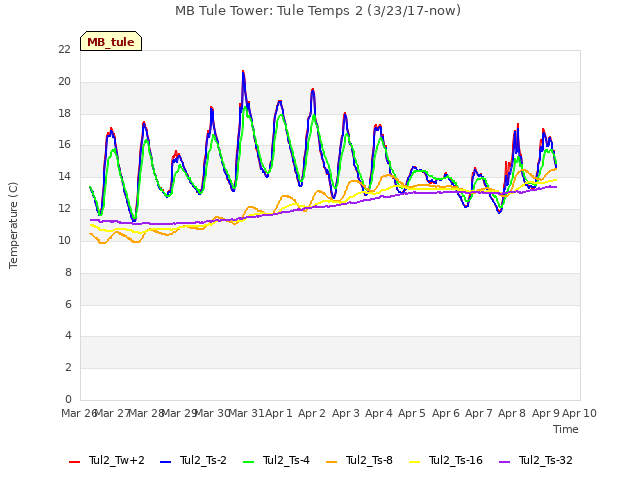Select the Tul2_Ts-4 legend label
The height and width of the screenshot is (480, 640).
pyautogui.click(x=286, y=460)
